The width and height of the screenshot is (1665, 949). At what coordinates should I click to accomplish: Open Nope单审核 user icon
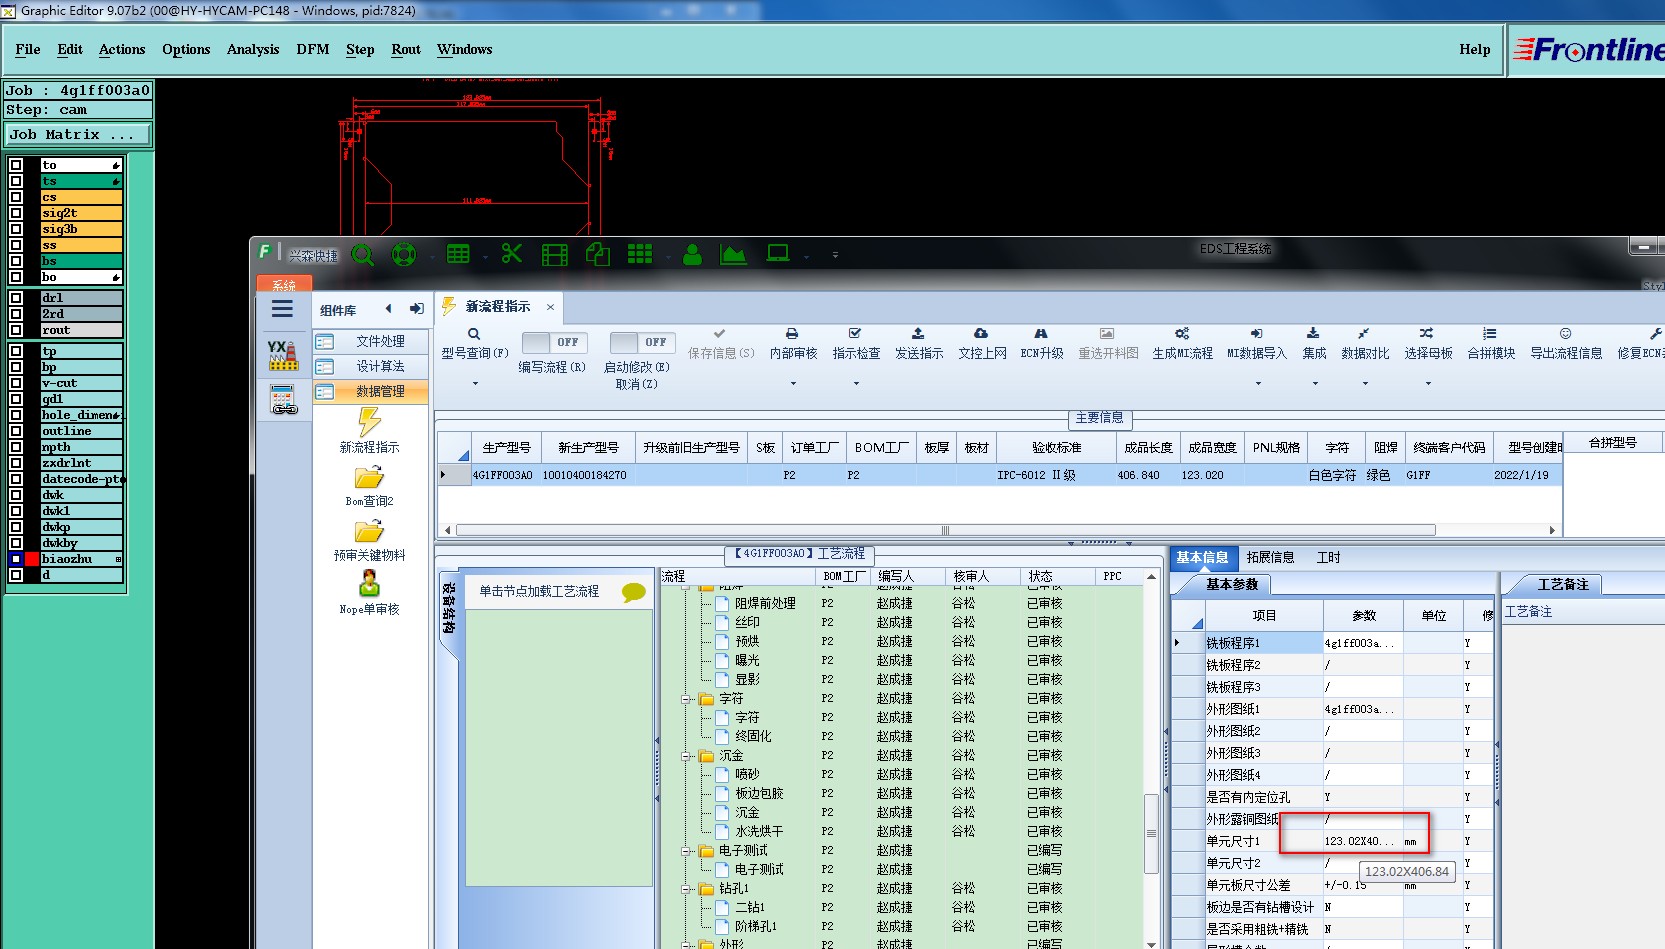(370, 583)
